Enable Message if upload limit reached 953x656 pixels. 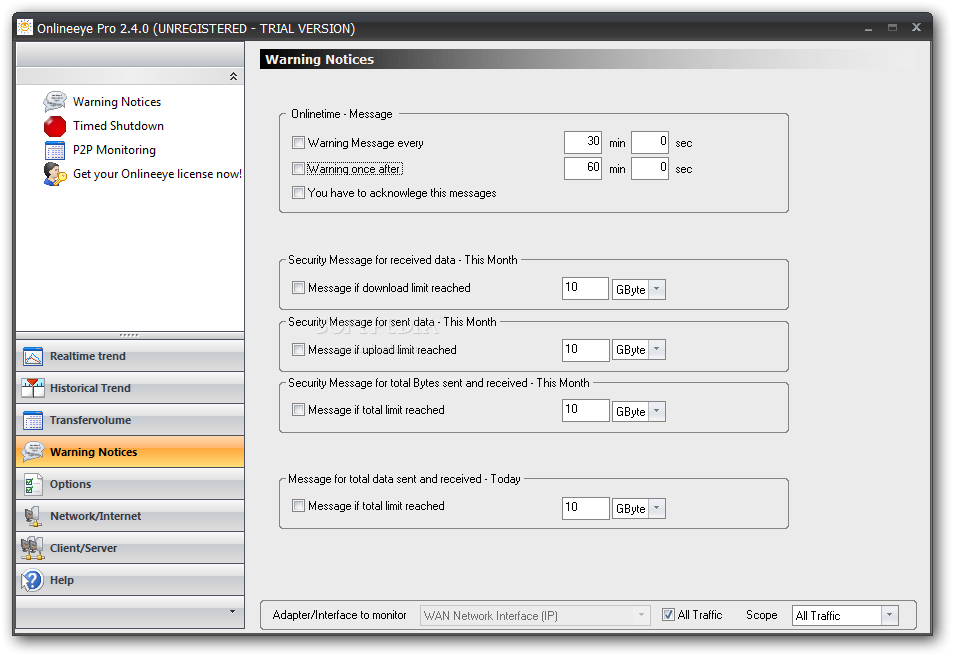[298, 350]
